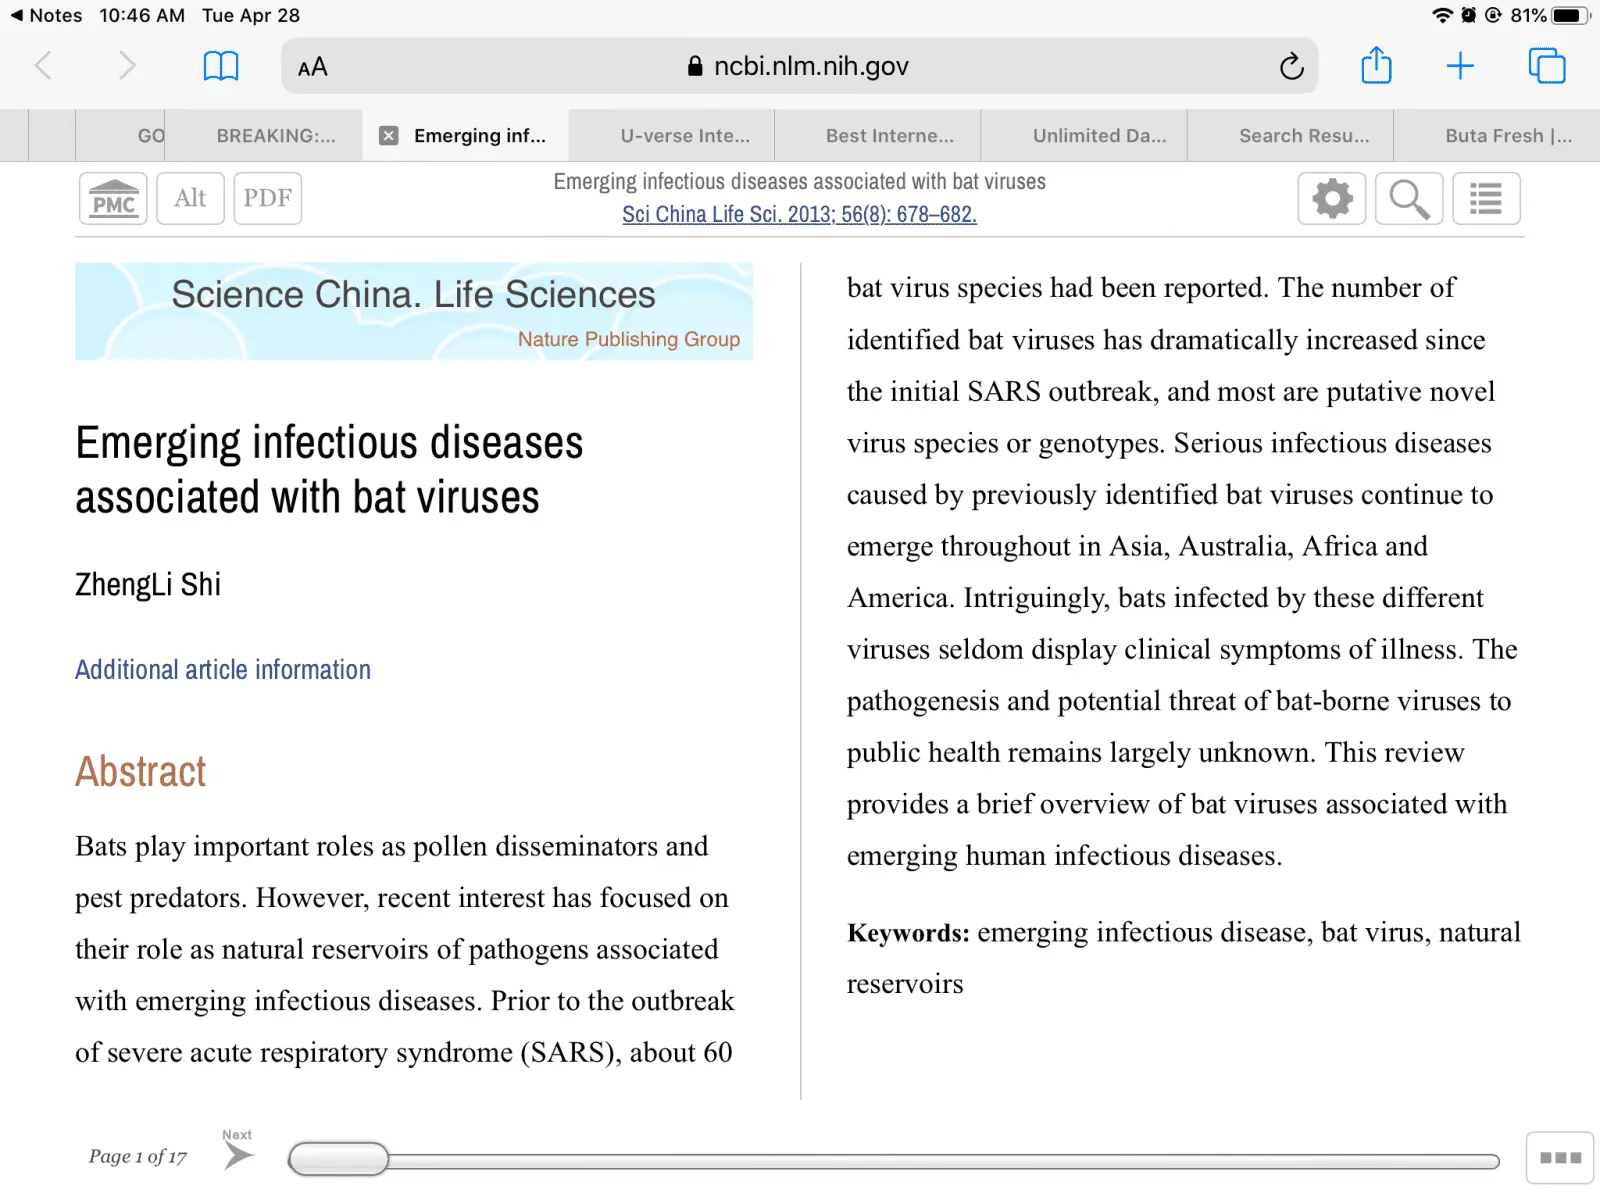
Task: Close the Emerging inf... tab
Action: pyautogui.click(x=389, y=136)
